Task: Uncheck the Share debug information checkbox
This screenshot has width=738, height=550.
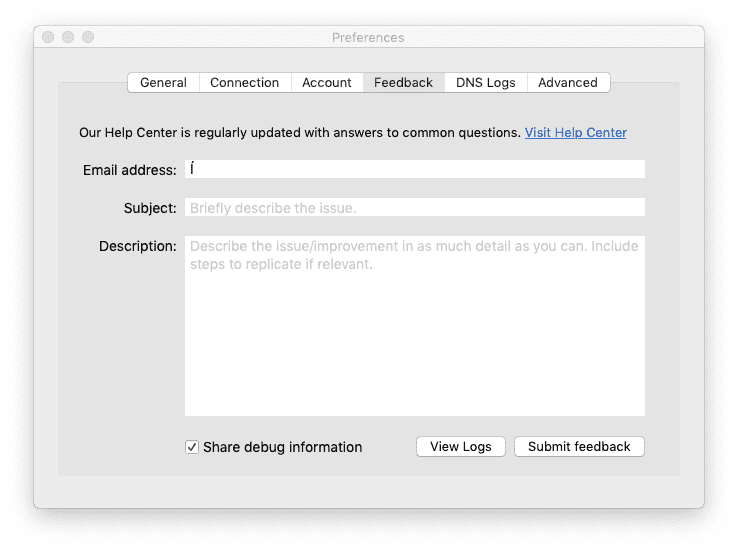Action: click(x=192, y=447)
